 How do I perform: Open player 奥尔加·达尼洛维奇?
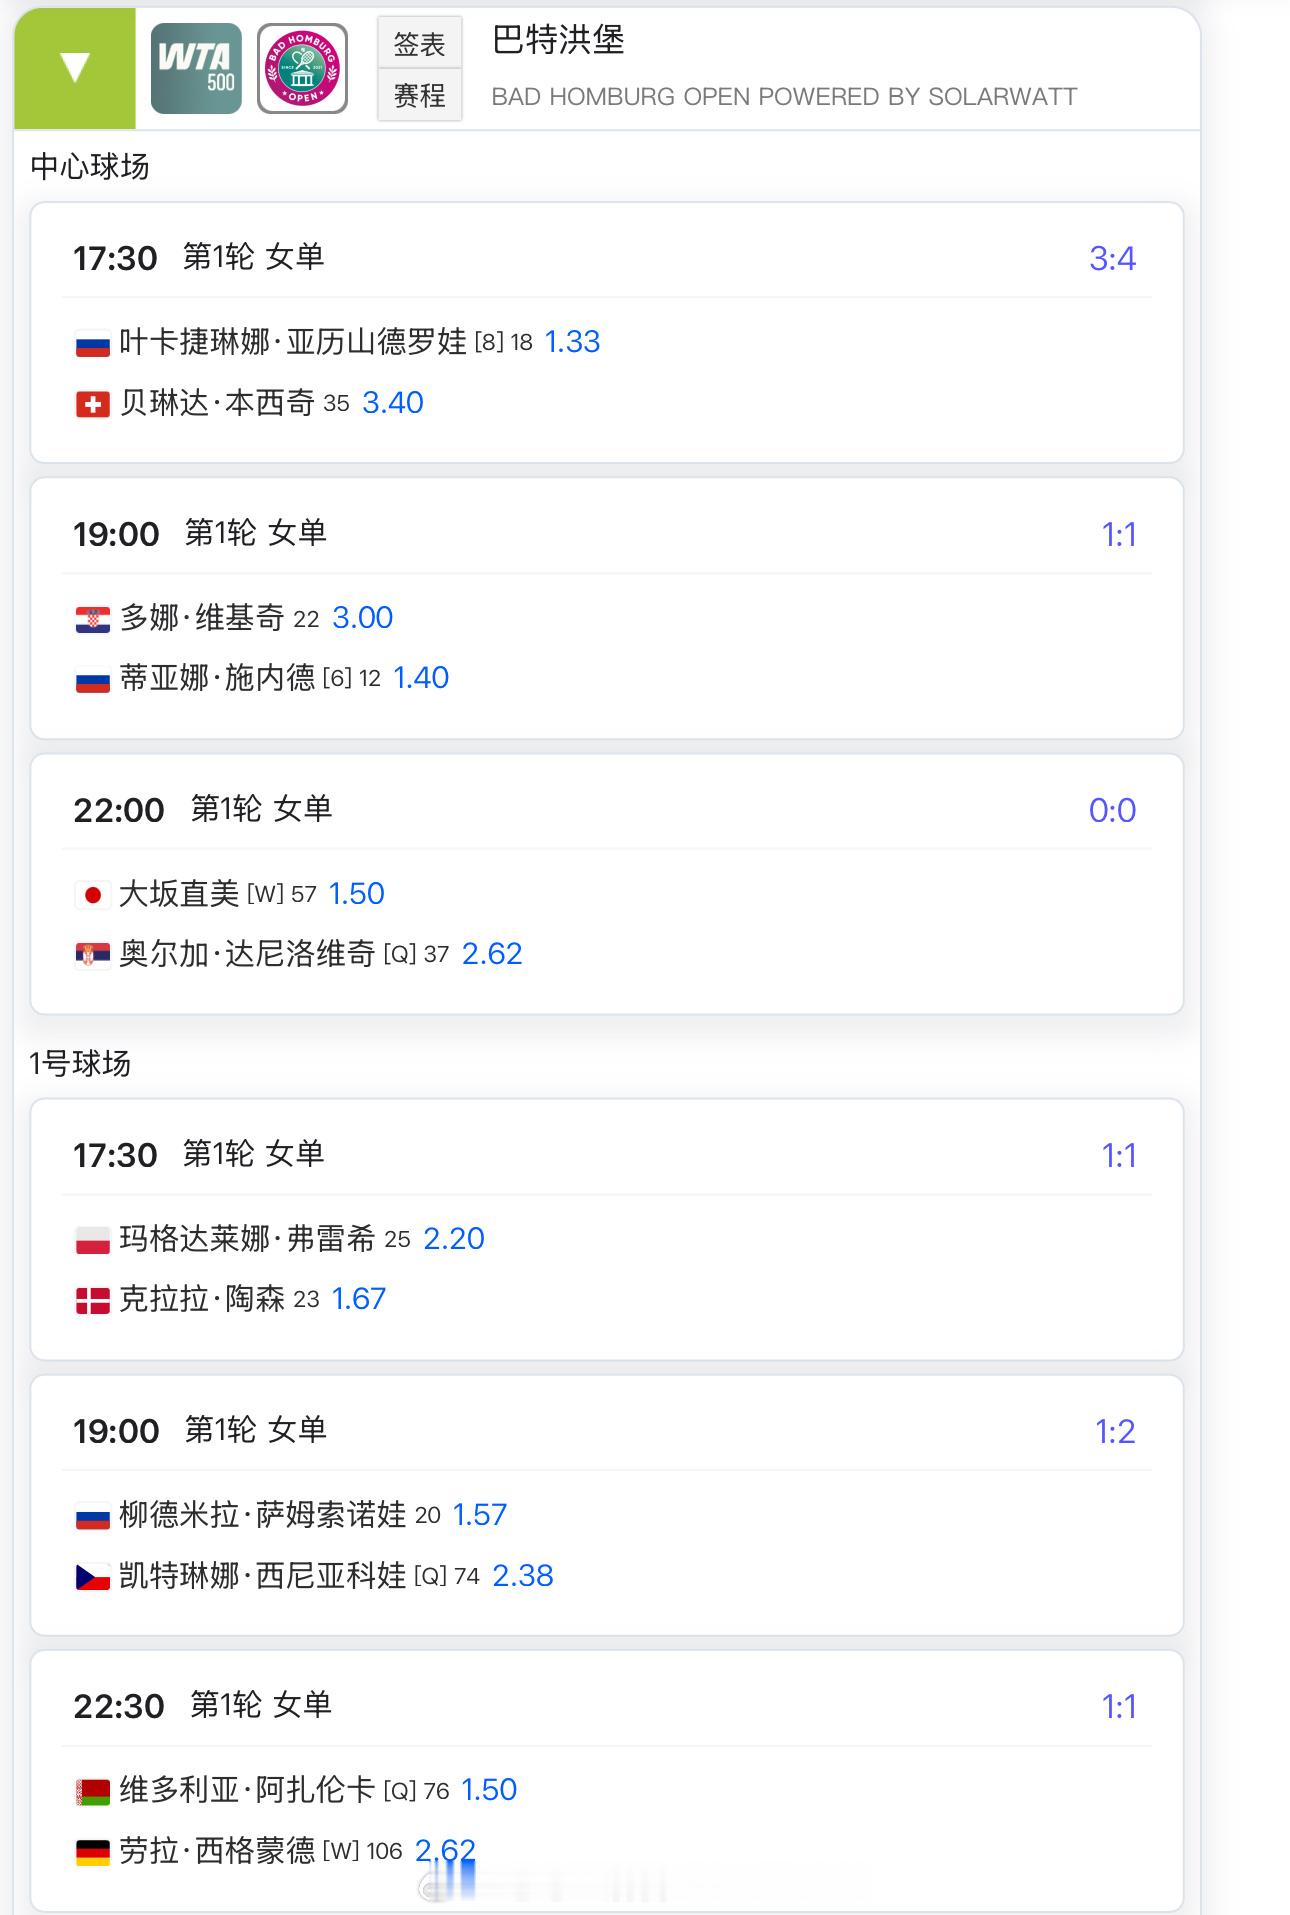(x=247, y=954)
